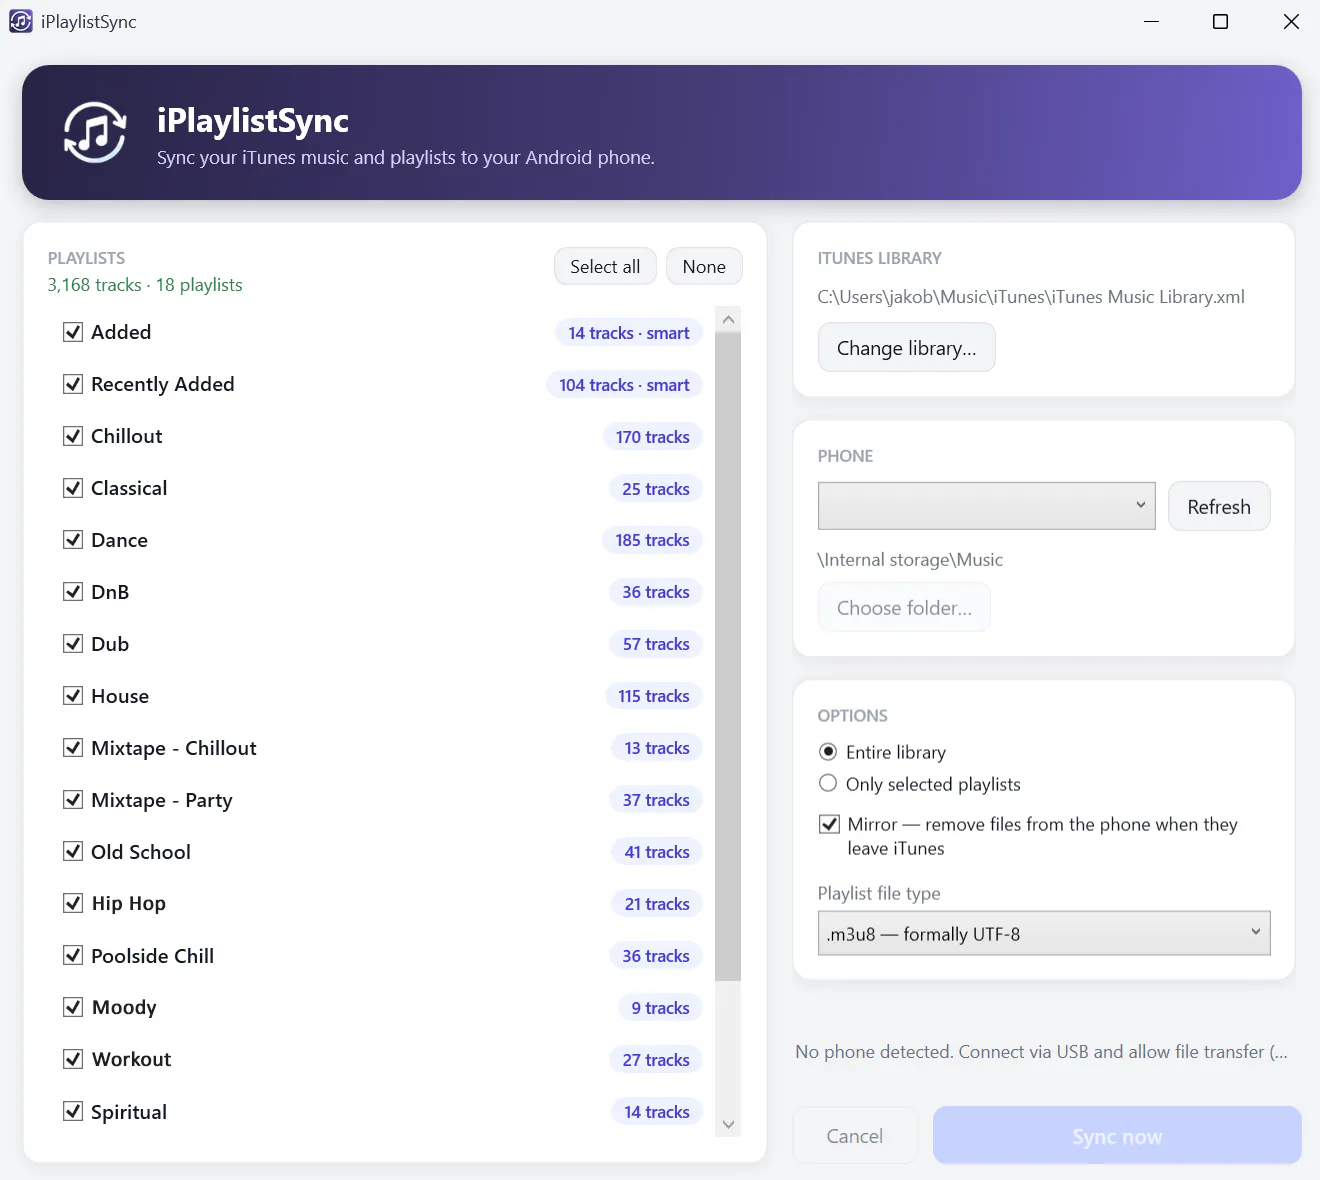
Task: Click the Change library... button
Action: 906,348
